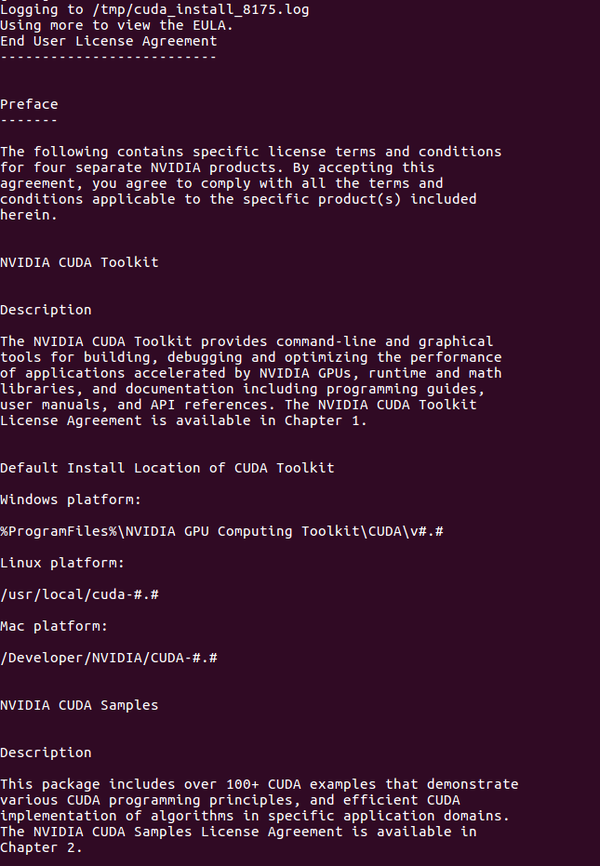The height and width of the screenshot is (866, 600).
Task: Click the first "NVIDIA CUDA Toolkit" heading
Action: click(x=79, y=262)
